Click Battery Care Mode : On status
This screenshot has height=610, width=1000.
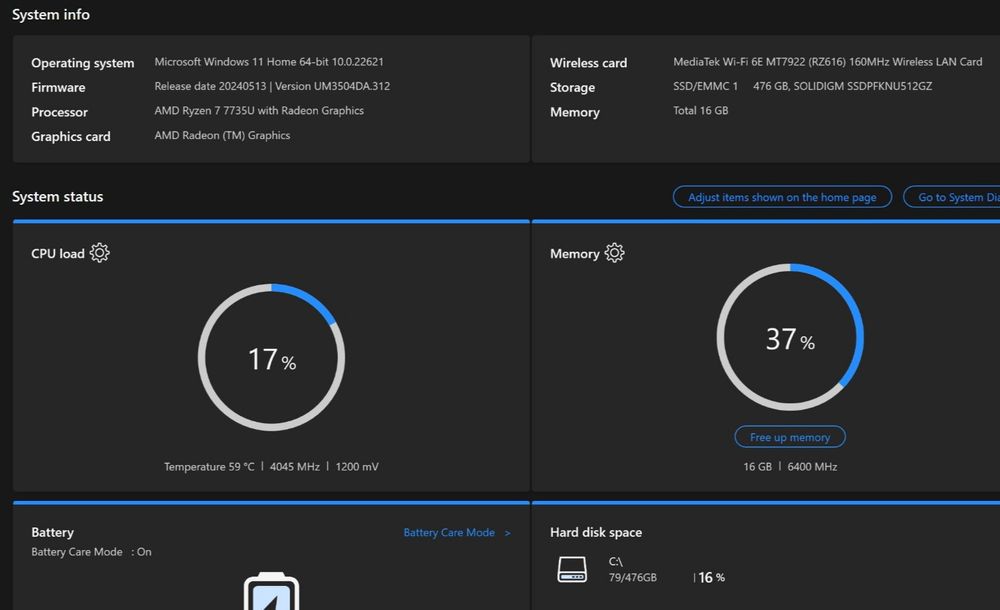point(91,552)
